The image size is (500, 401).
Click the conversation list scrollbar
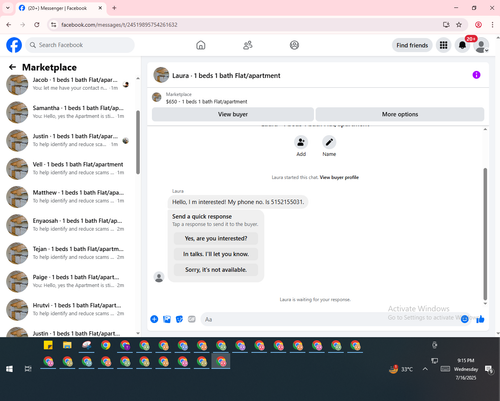click(x=138, y=142)
